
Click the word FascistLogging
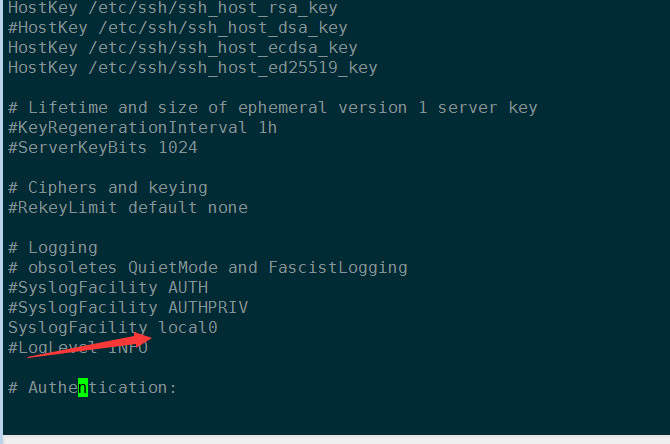tap(338, 268)
